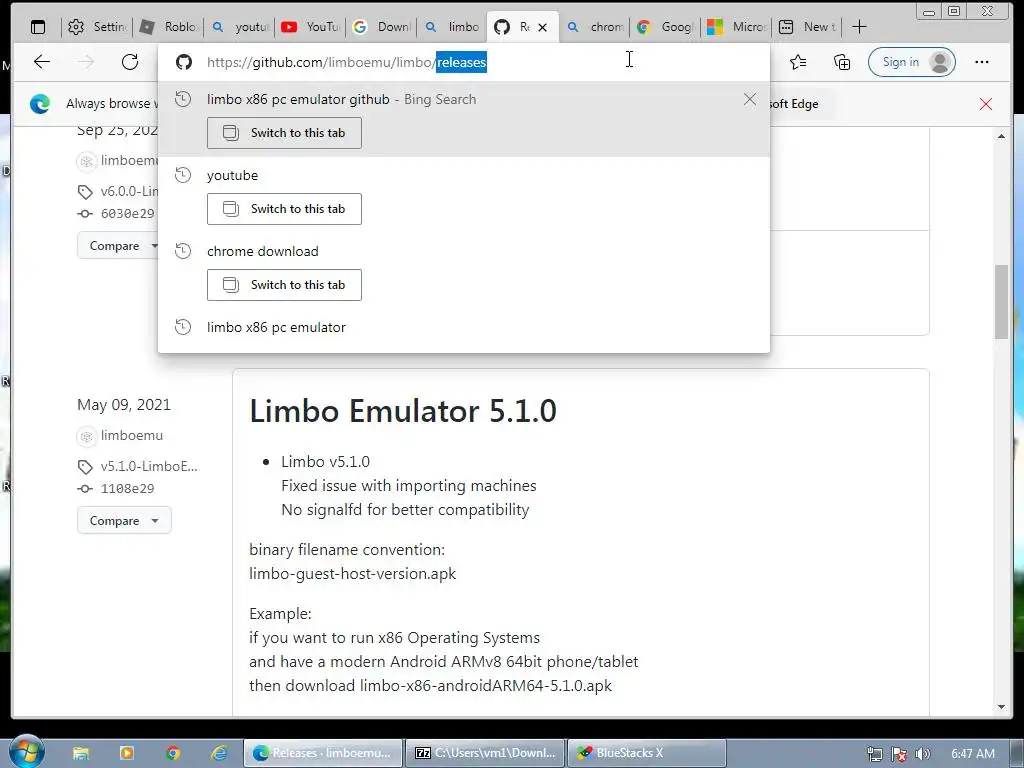1024x768 pixels.
Task: Open the Collections icon
Action: [842, 62]
